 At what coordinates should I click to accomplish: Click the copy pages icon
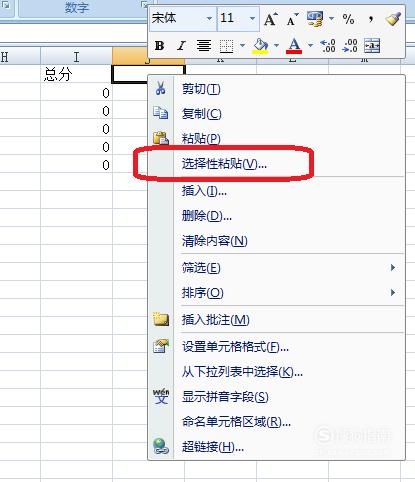click(x=161, y=113)
